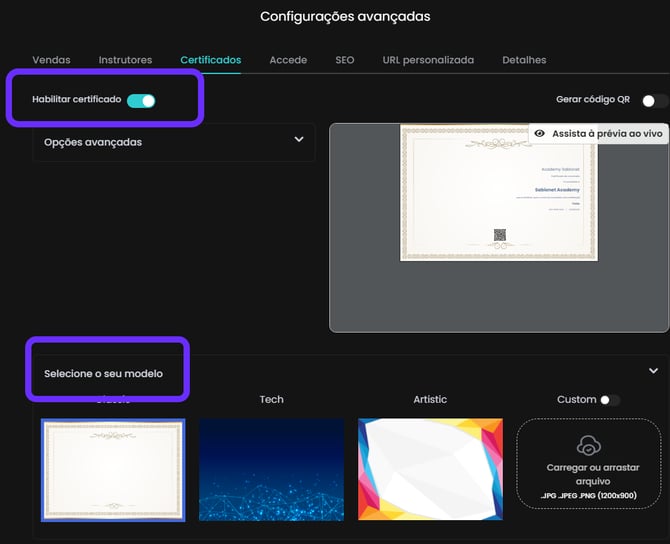Viewport: 670px width, 544px height.
Task: Expand the Opções avançadas dropdown chevron
Action: click(x=298, y=140)
